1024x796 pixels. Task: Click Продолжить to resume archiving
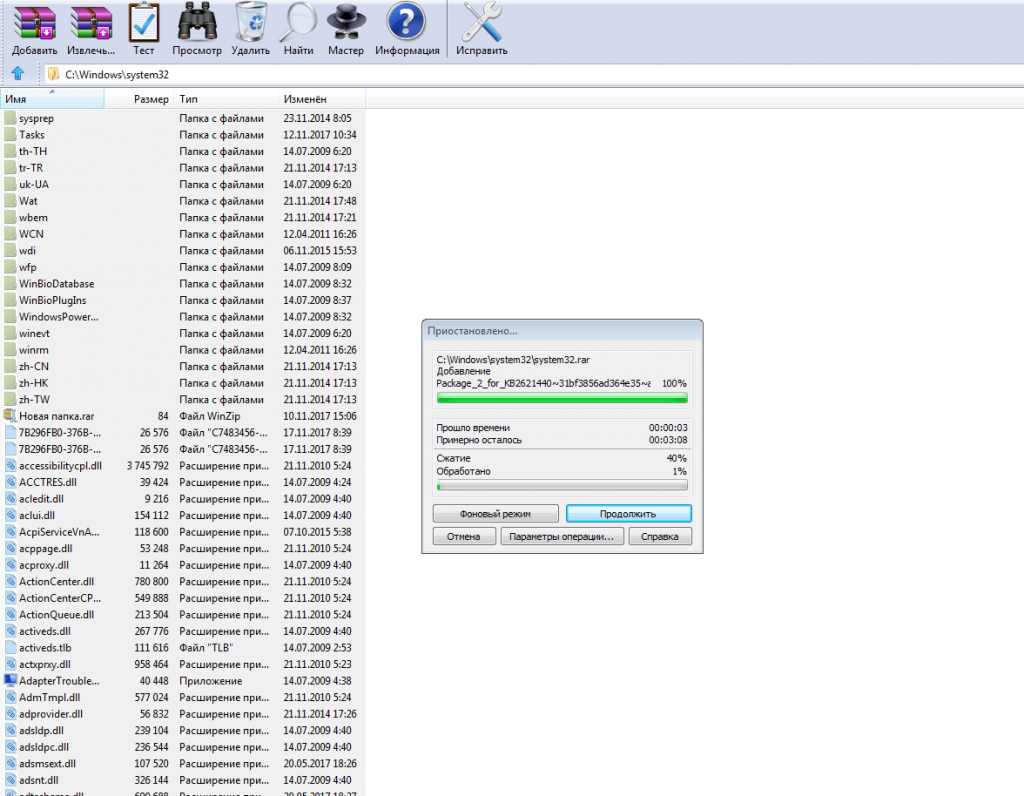click(x=628, y=514)
